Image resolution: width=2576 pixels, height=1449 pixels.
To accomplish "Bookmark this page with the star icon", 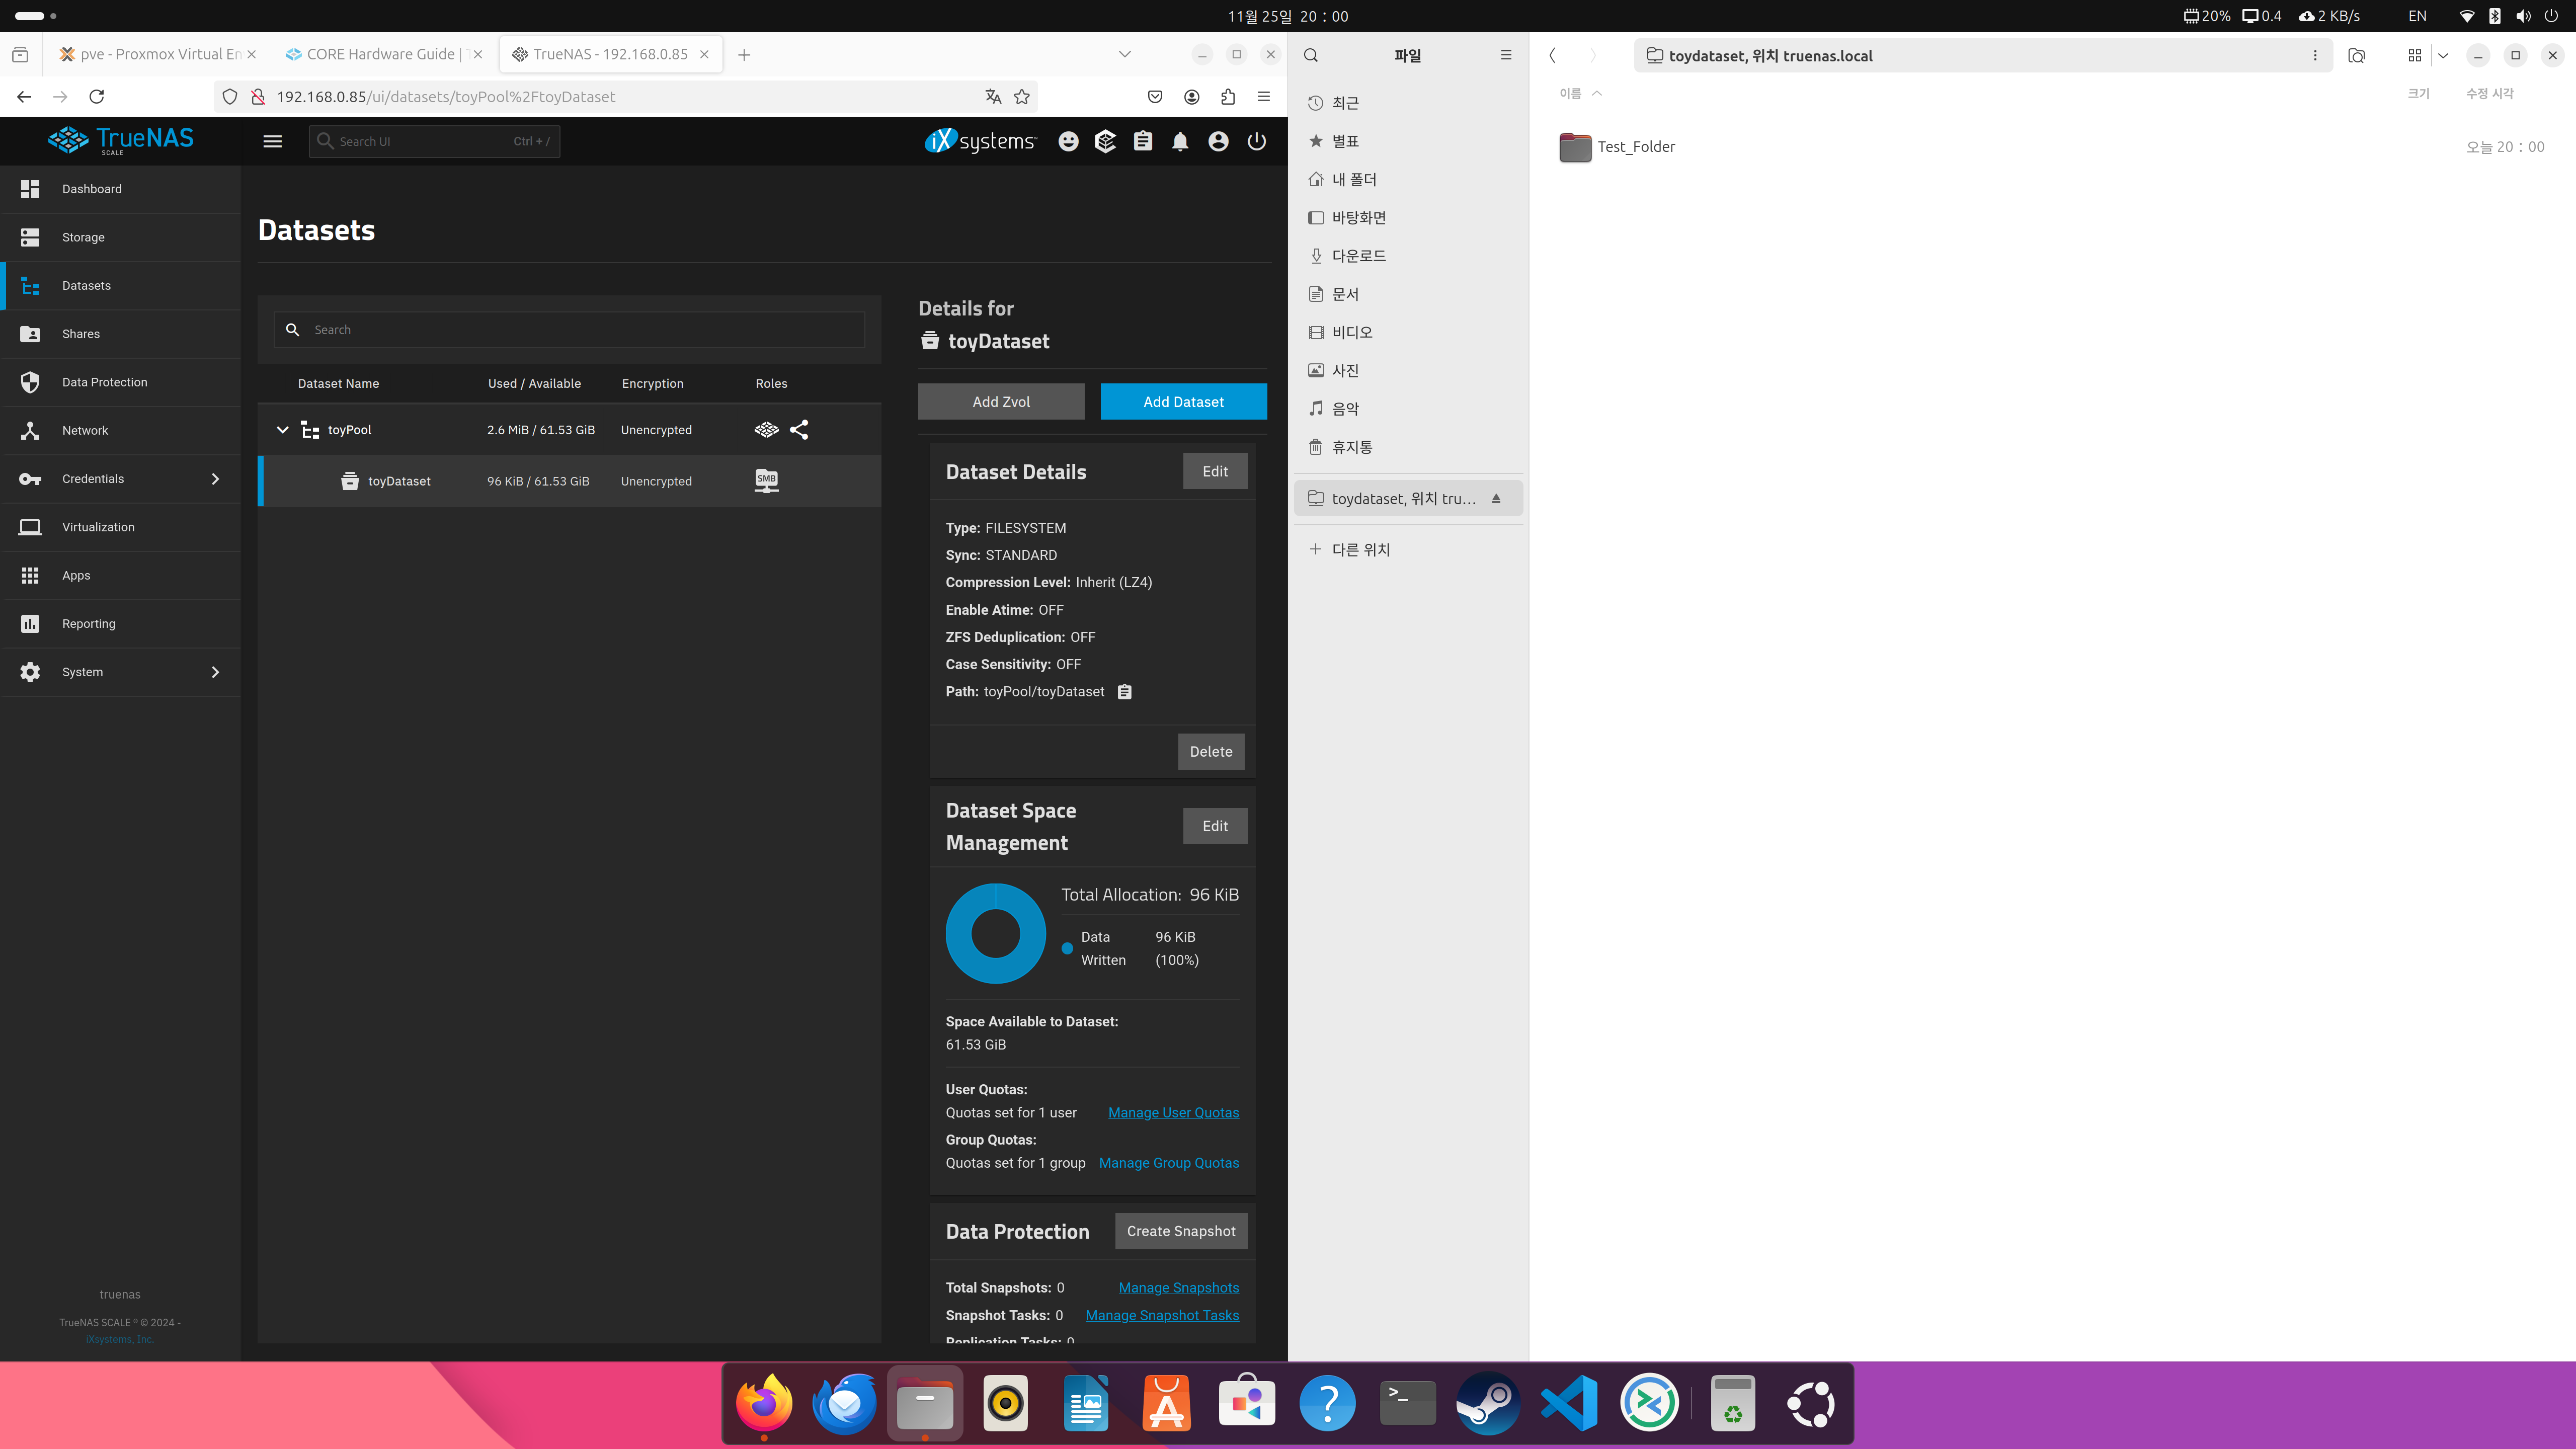I will 1021,96.
